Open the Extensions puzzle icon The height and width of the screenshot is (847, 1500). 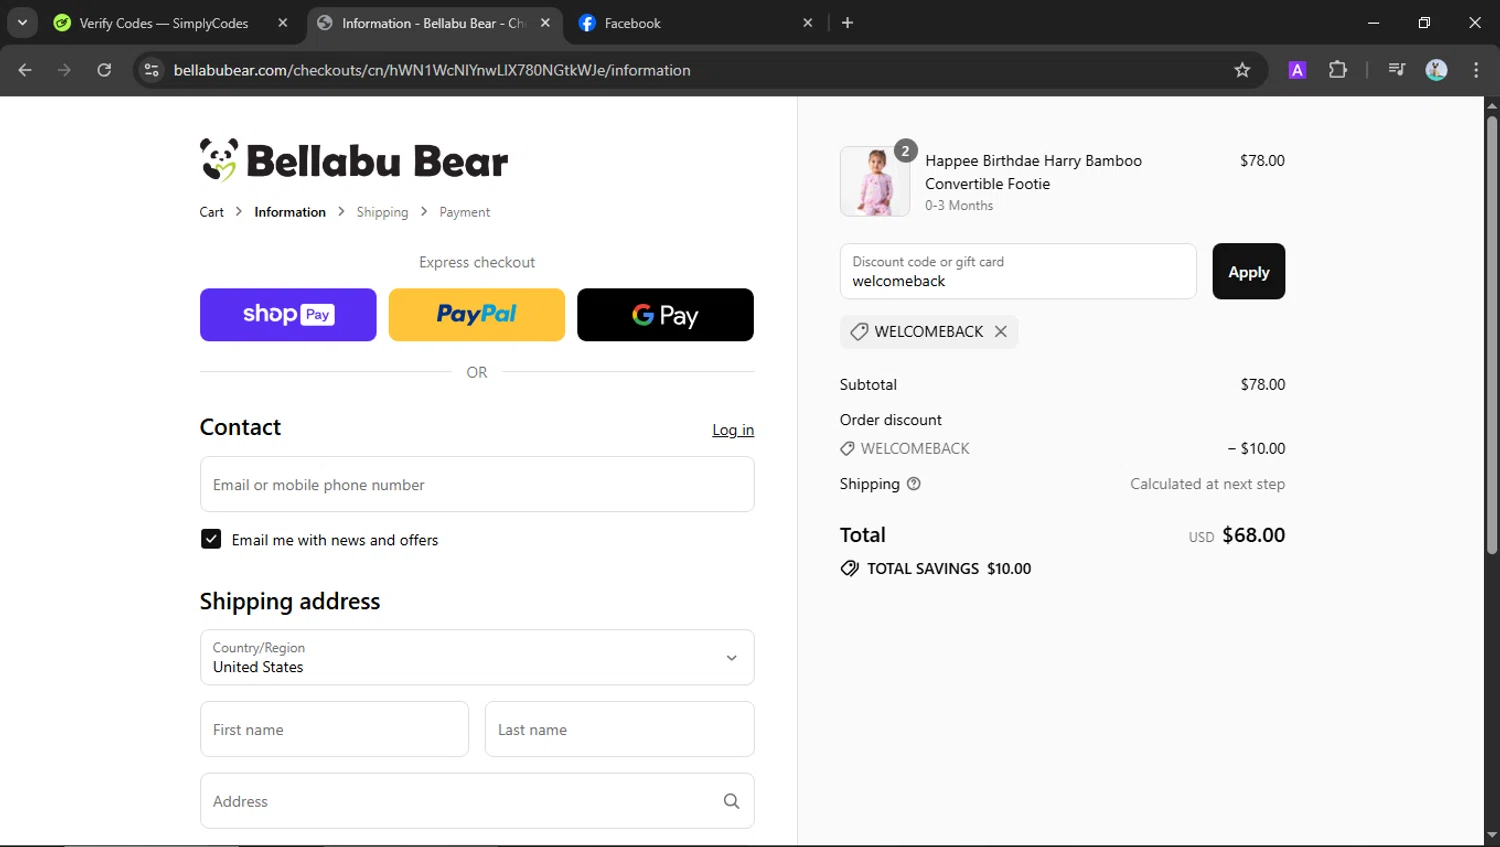tap(1338, 70)
